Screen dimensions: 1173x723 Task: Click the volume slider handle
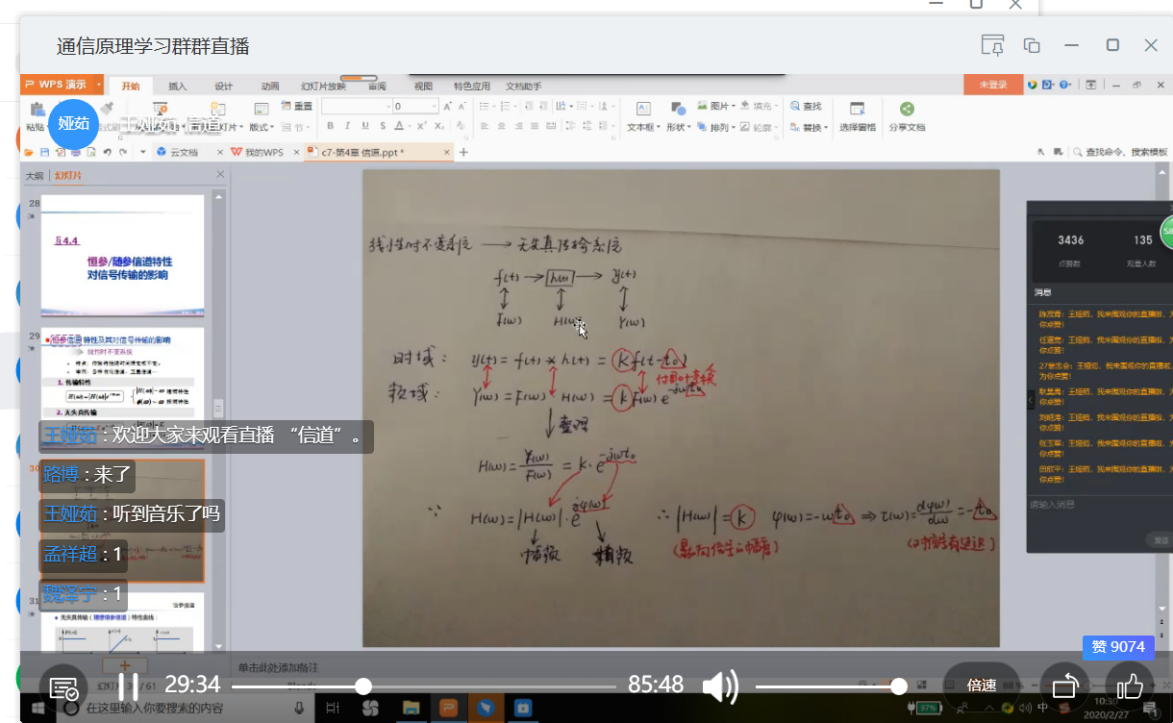click(x=899, y=686)
